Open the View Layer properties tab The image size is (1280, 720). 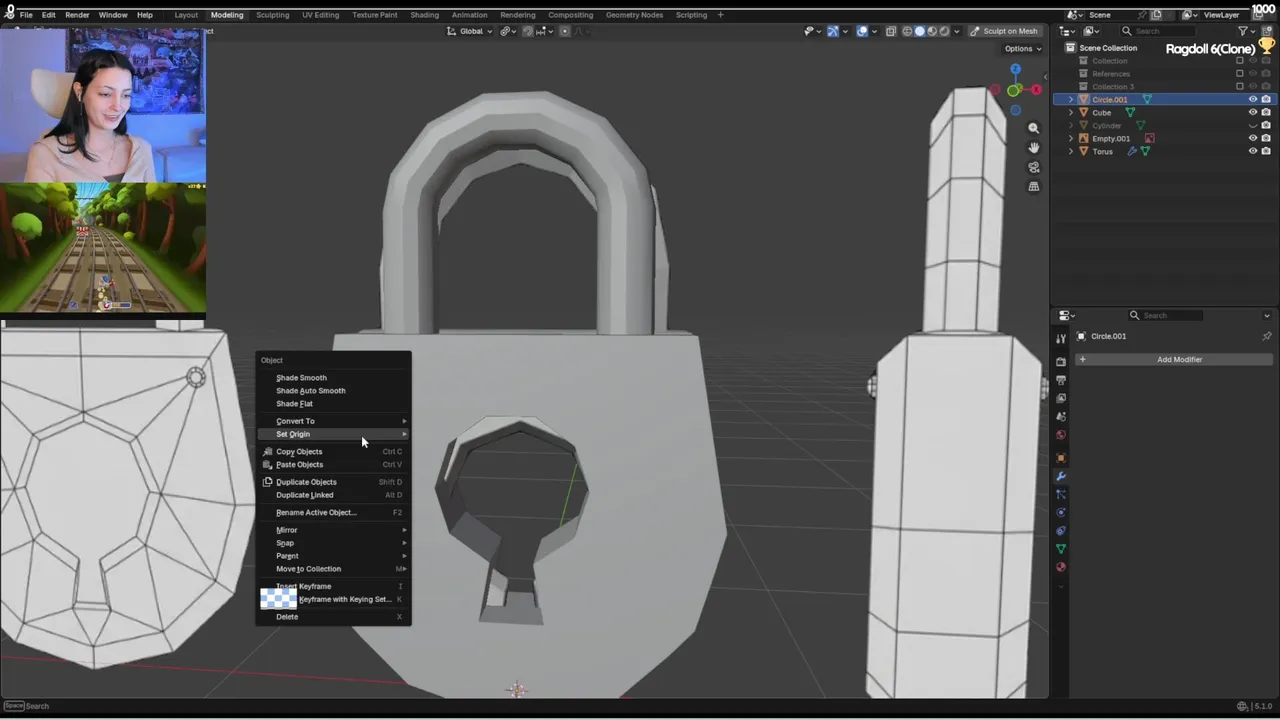tap(1061, 397)
